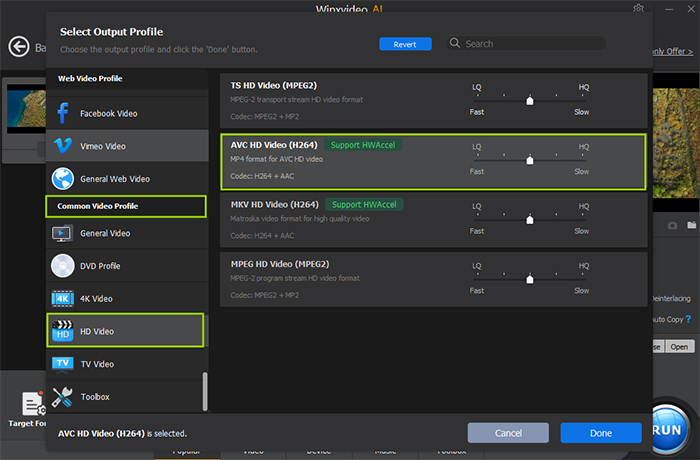Open the settings gear in the title bar

[638, 8]
